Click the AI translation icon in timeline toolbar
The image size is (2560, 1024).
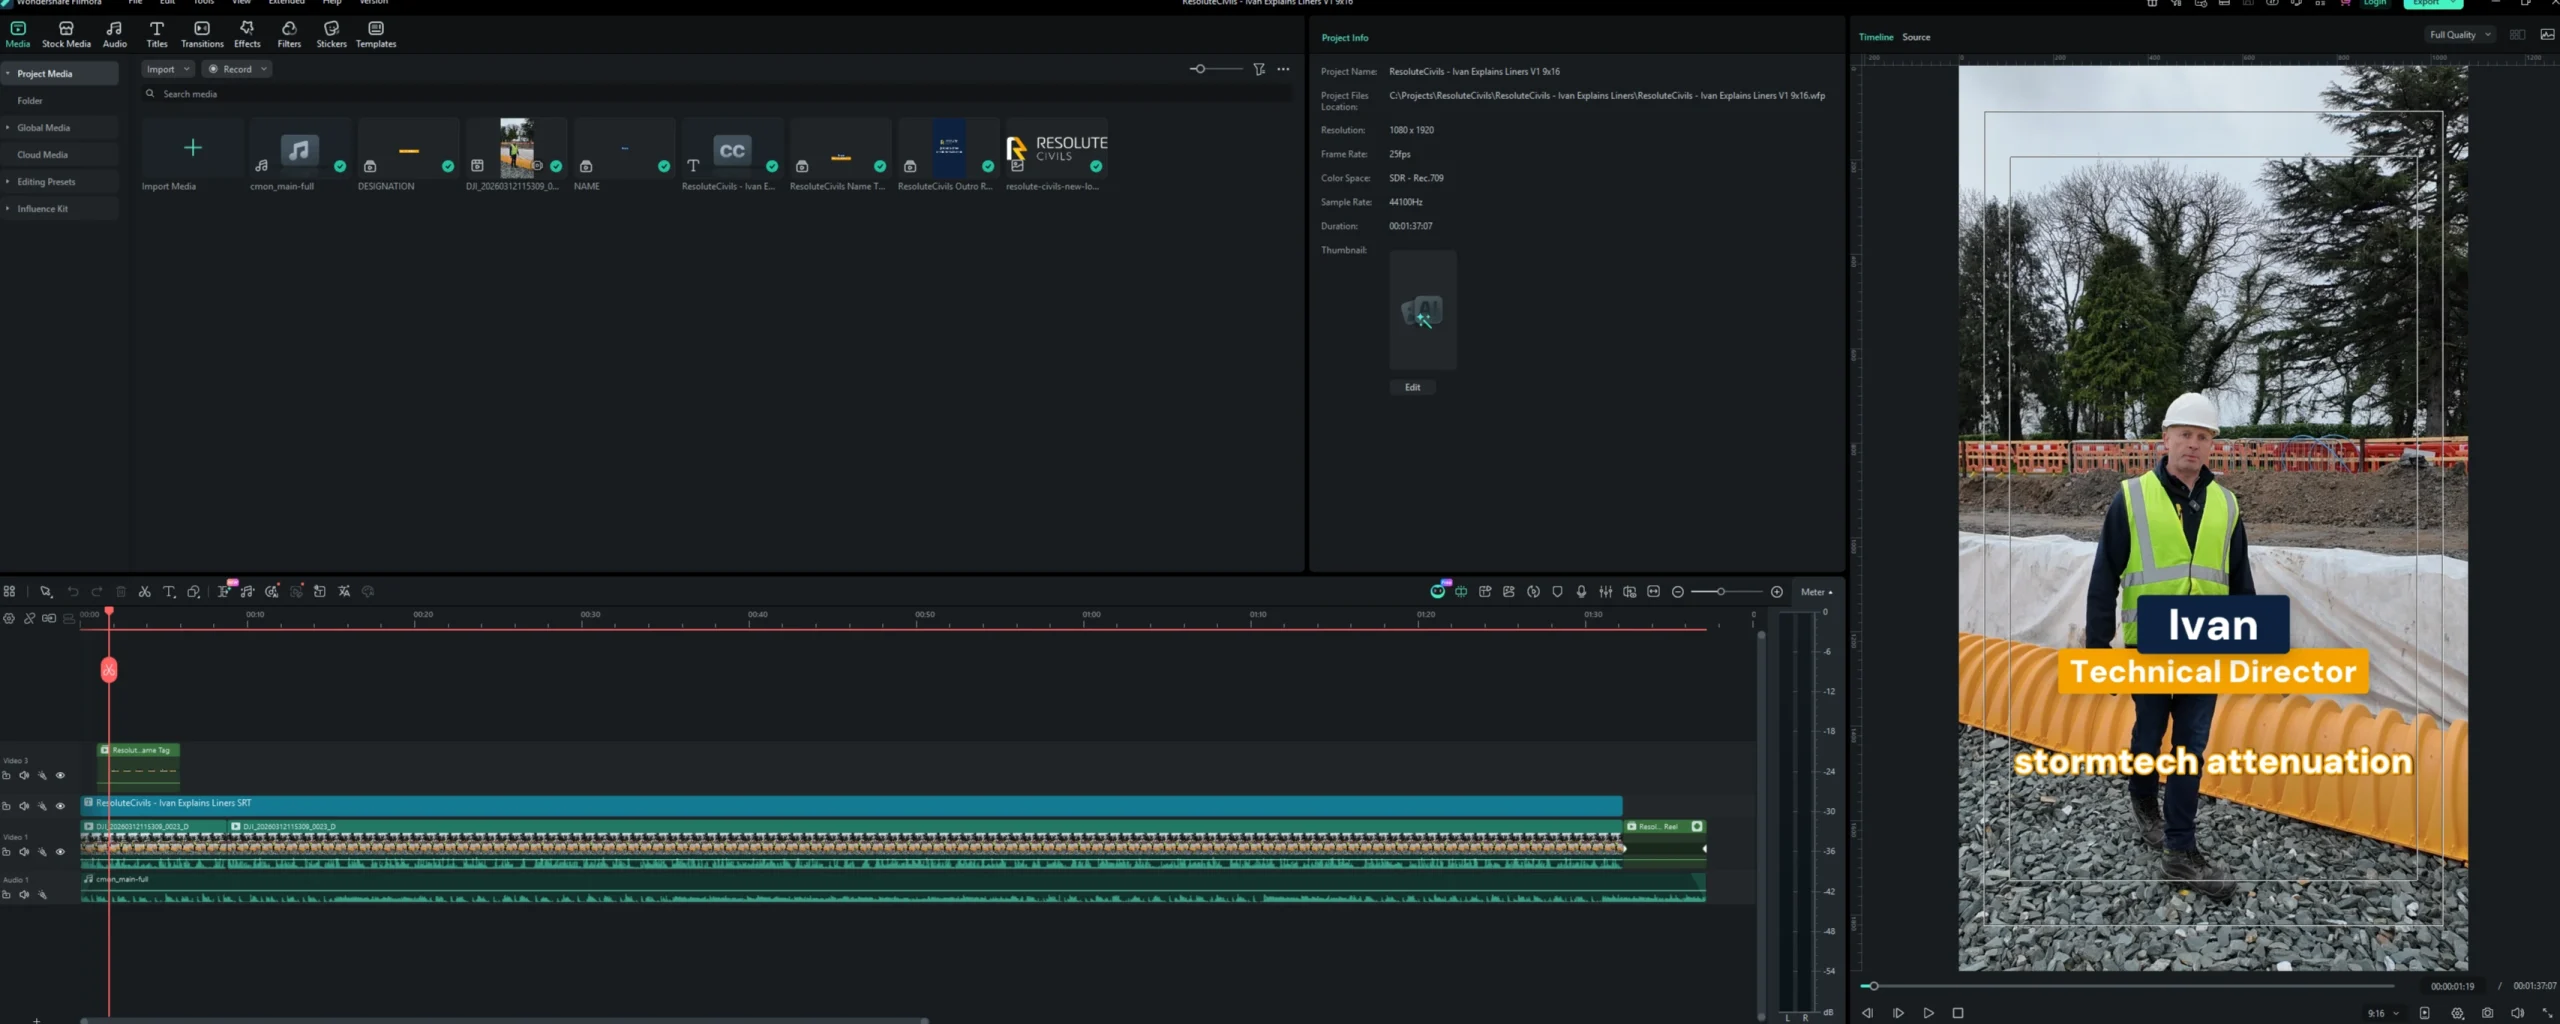tap(344, 592)
